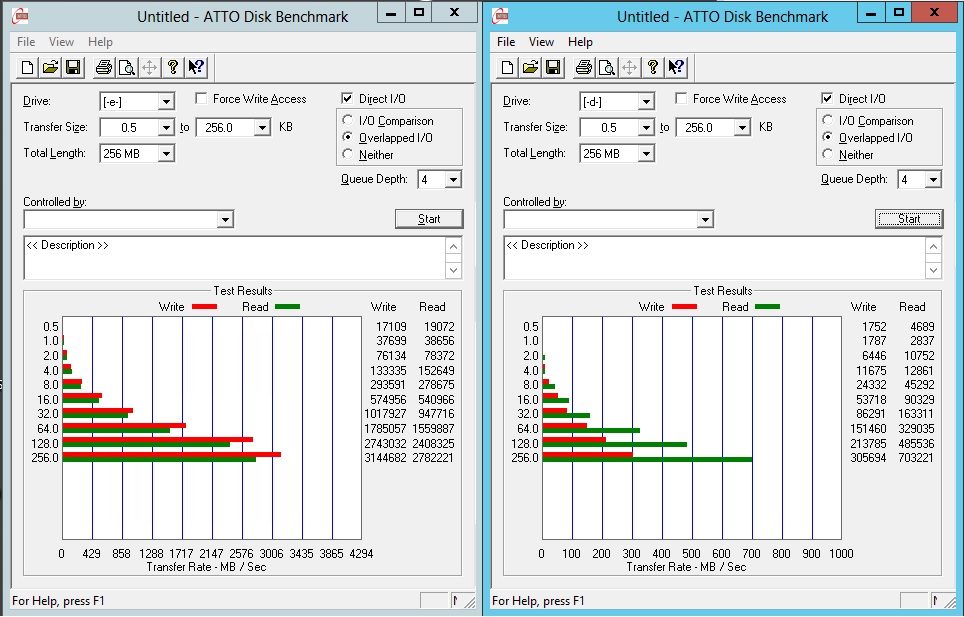The image size is (964, 617).
Task: Click green Read legend swatch, left window
Action: (x=287, y=306)
